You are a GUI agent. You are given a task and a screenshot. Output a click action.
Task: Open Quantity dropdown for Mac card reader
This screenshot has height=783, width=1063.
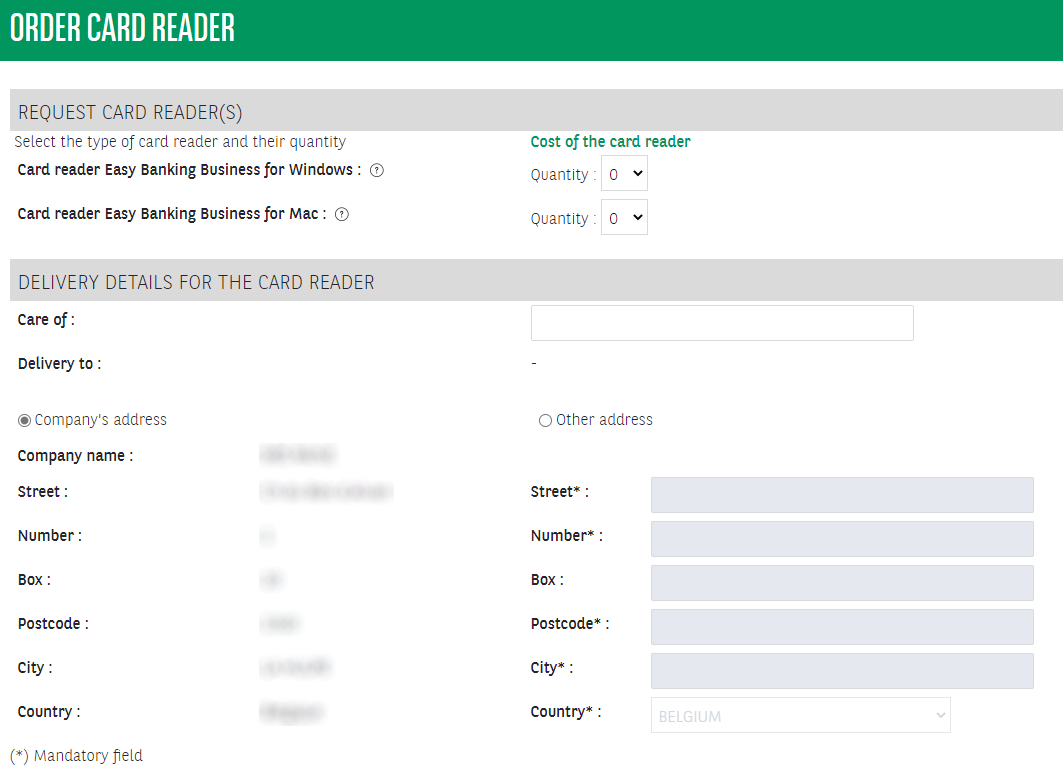(624, 218)
